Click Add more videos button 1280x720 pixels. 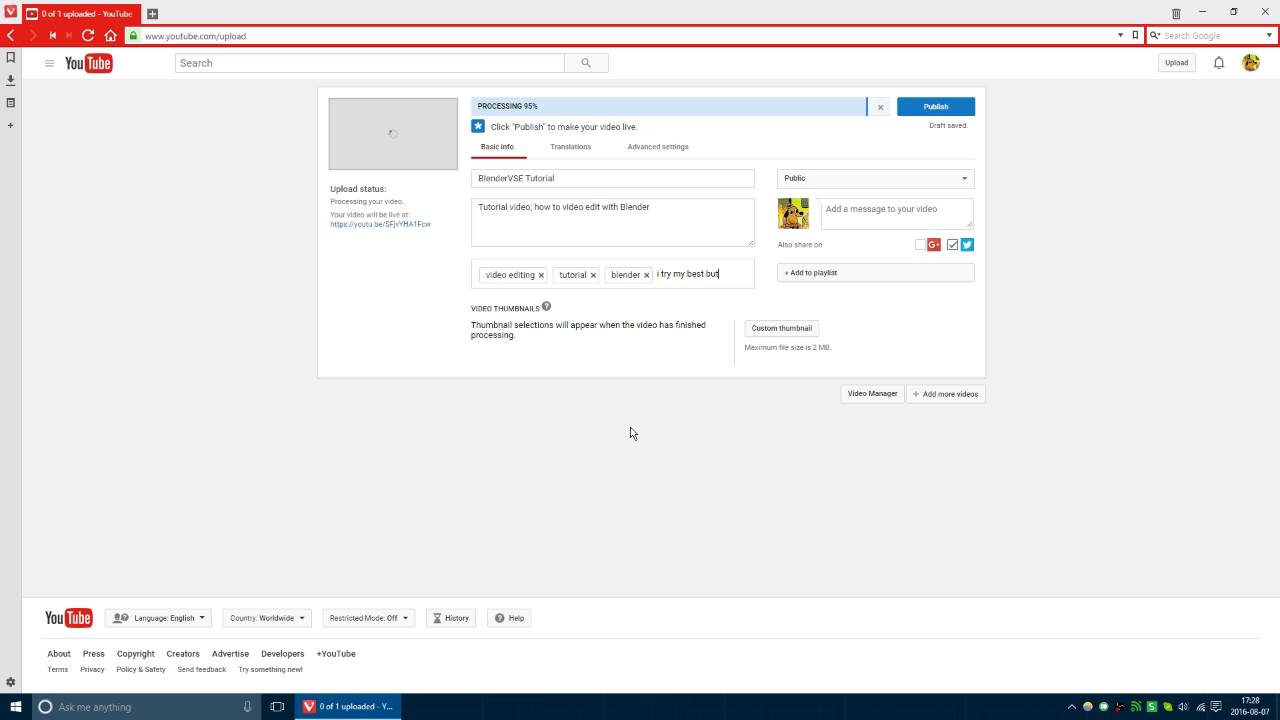click(x=946, y=394)
